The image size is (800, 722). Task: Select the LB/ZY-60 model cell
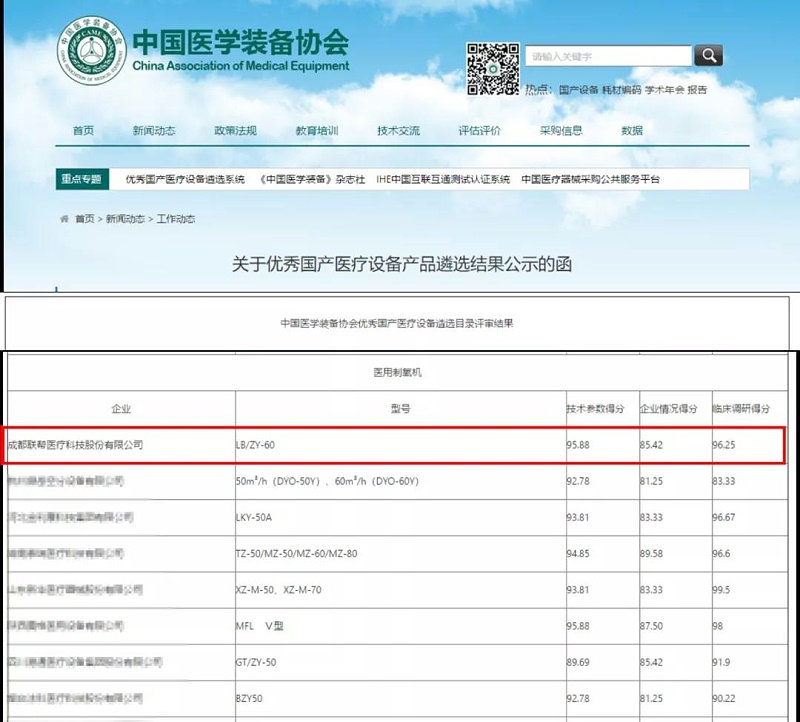click(401, 445)
